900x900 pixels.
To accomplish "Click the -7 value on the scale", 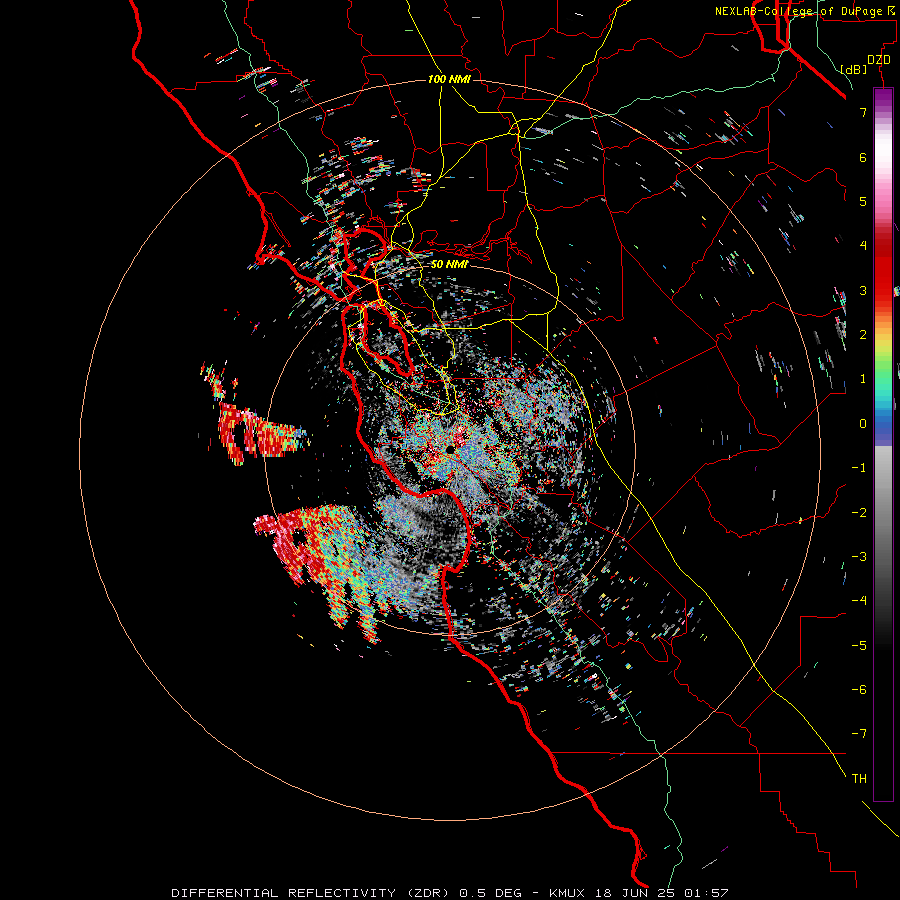I will [x=859, y=734].
